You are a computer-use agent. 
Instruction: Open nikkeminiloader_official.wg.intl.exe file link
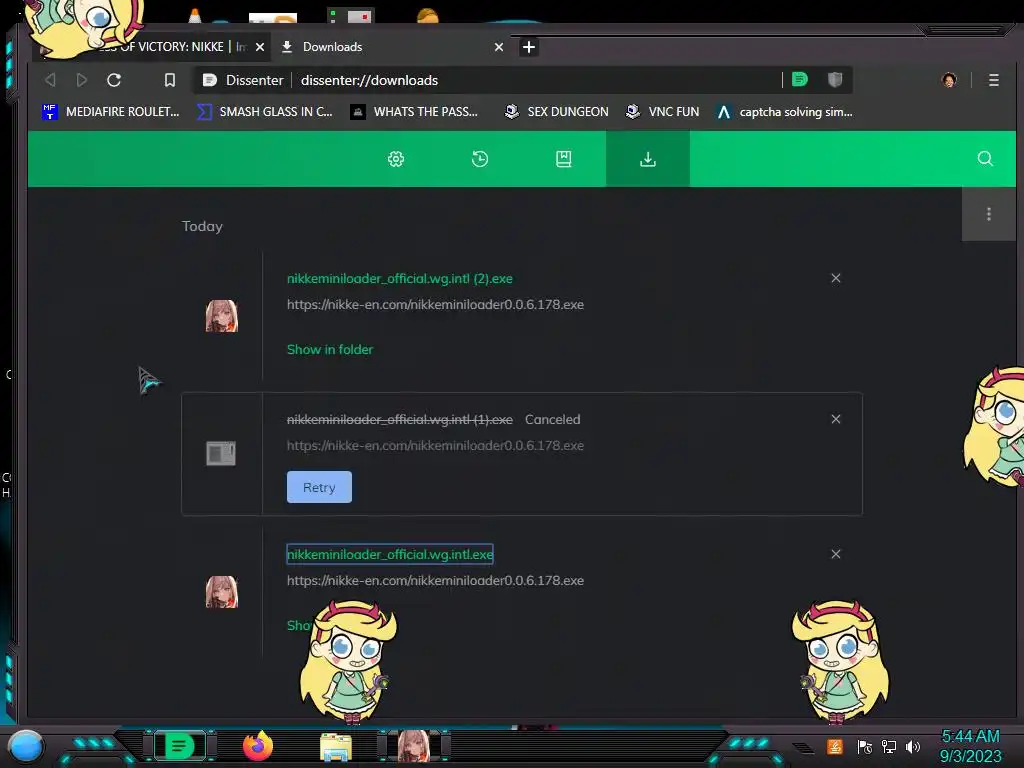coord(390,554)
